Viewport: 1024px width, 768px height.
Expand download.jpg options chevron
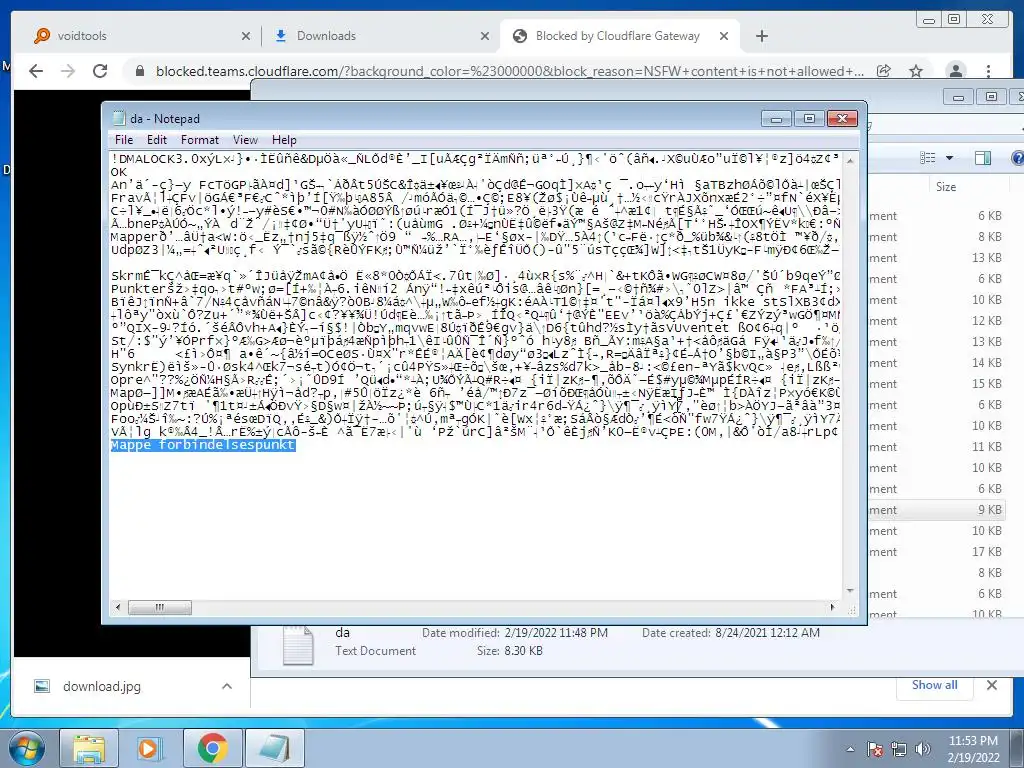click(x=227, y=686)
